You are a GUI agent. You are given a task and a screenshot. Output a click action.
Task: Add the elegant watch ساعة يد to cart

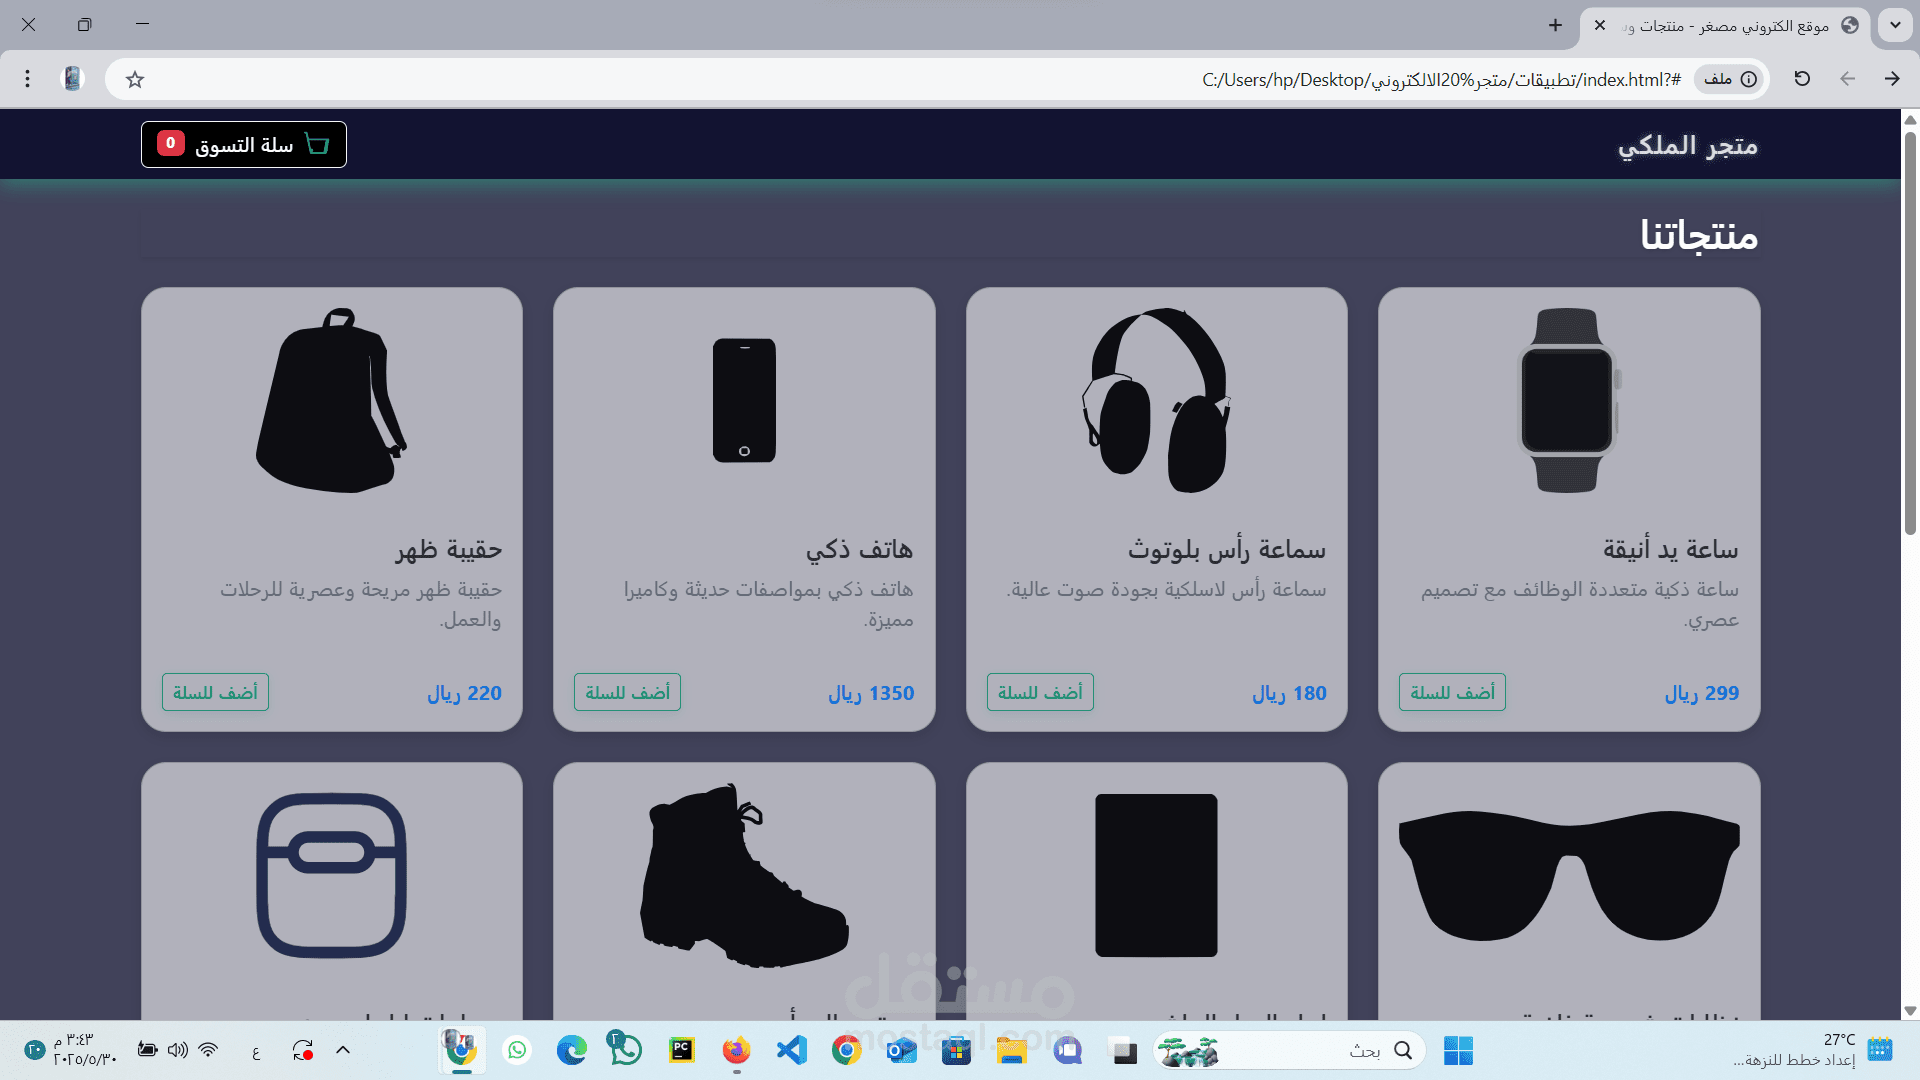(x=1452, y=692)
